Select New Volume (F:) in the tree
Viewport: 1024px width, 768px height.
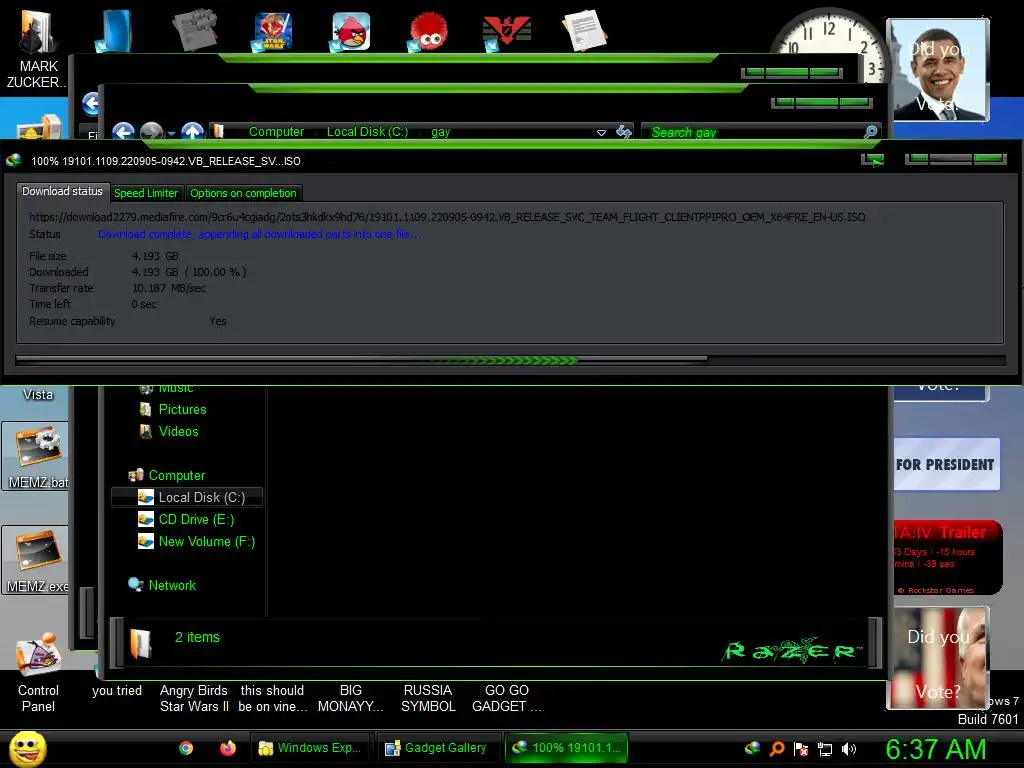206,541
